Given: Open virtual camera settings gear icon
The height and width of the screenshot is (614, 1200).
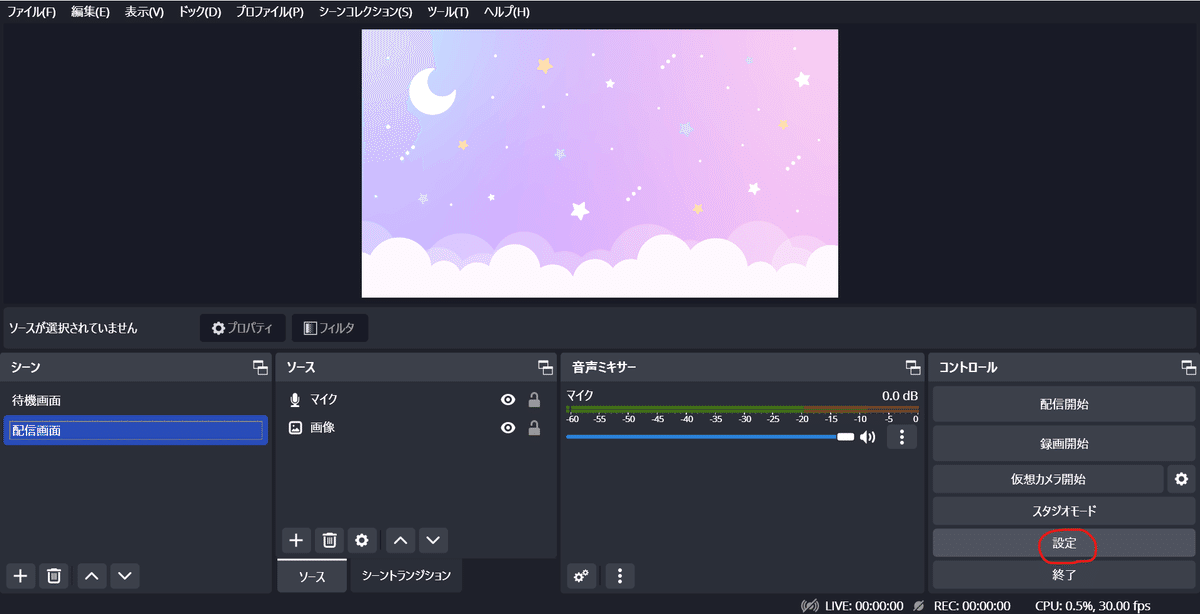Looking at the screenshot, I should pyautogui.click(x=1181, y=479).
